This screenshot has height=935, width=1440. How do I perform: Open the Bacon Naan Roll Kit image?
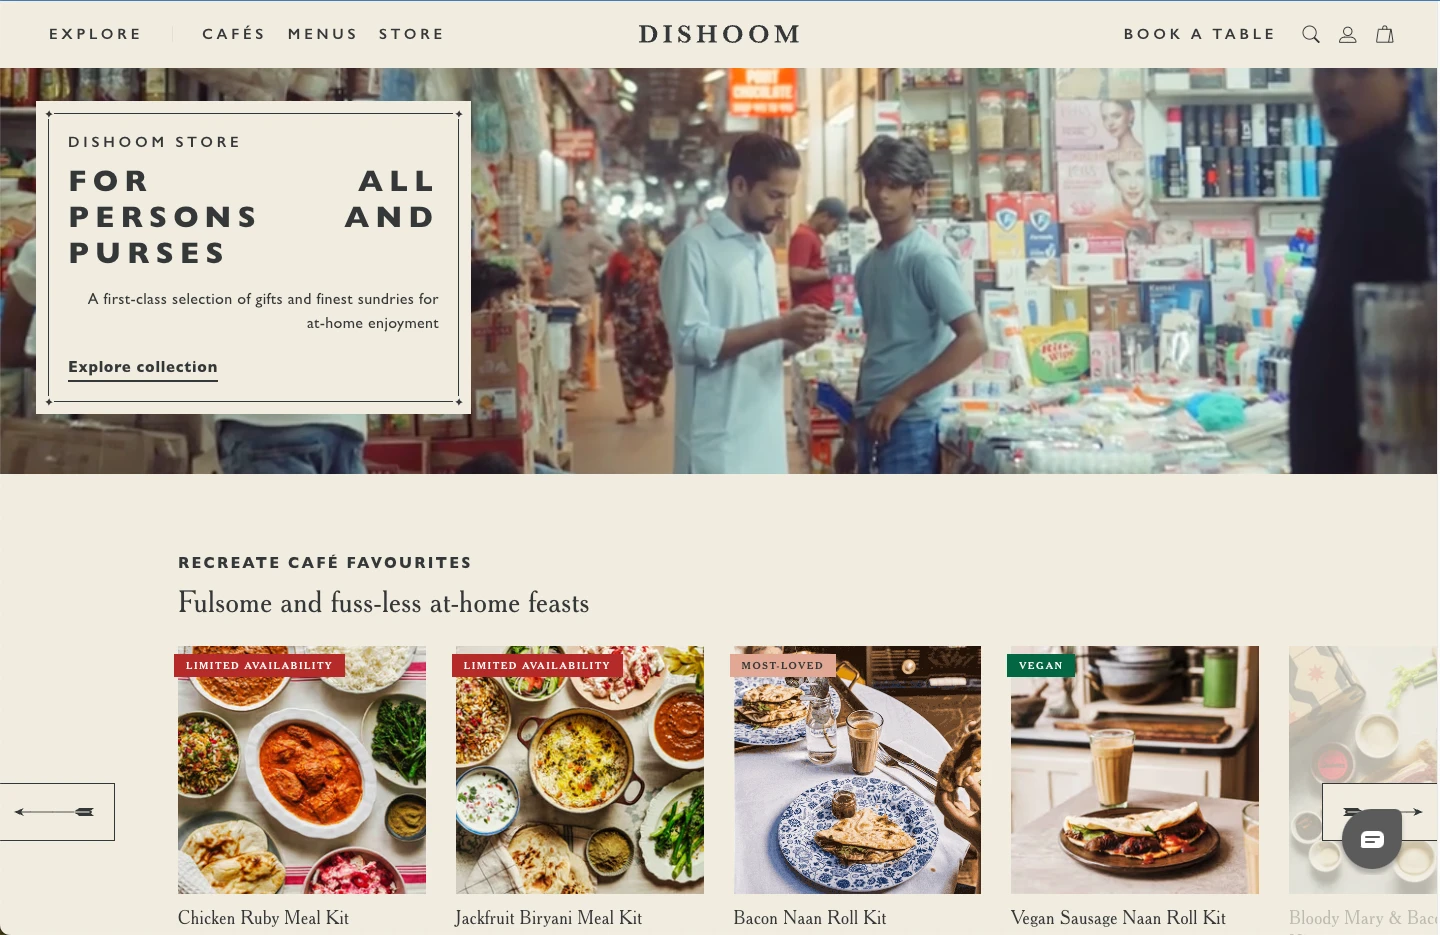(857, 770)
